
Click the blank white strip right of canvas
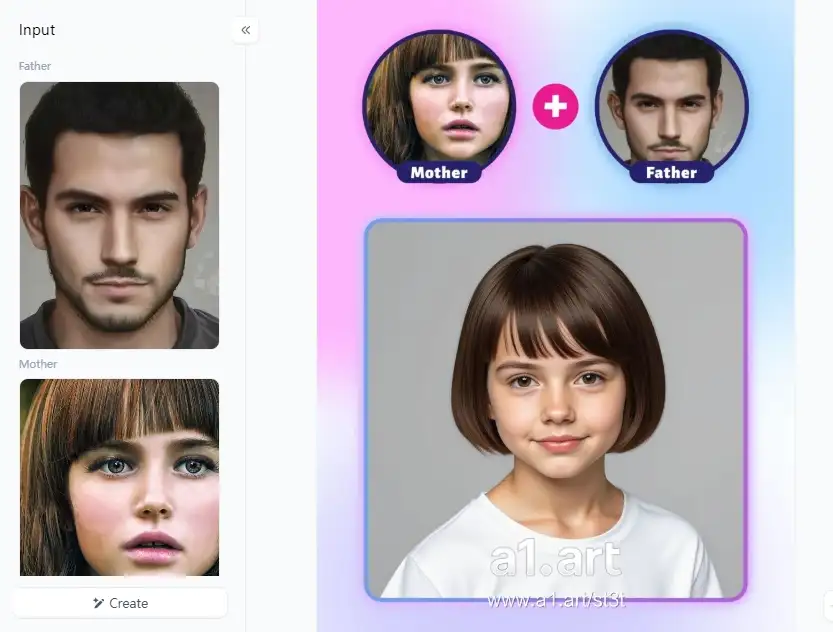(812, 300)
